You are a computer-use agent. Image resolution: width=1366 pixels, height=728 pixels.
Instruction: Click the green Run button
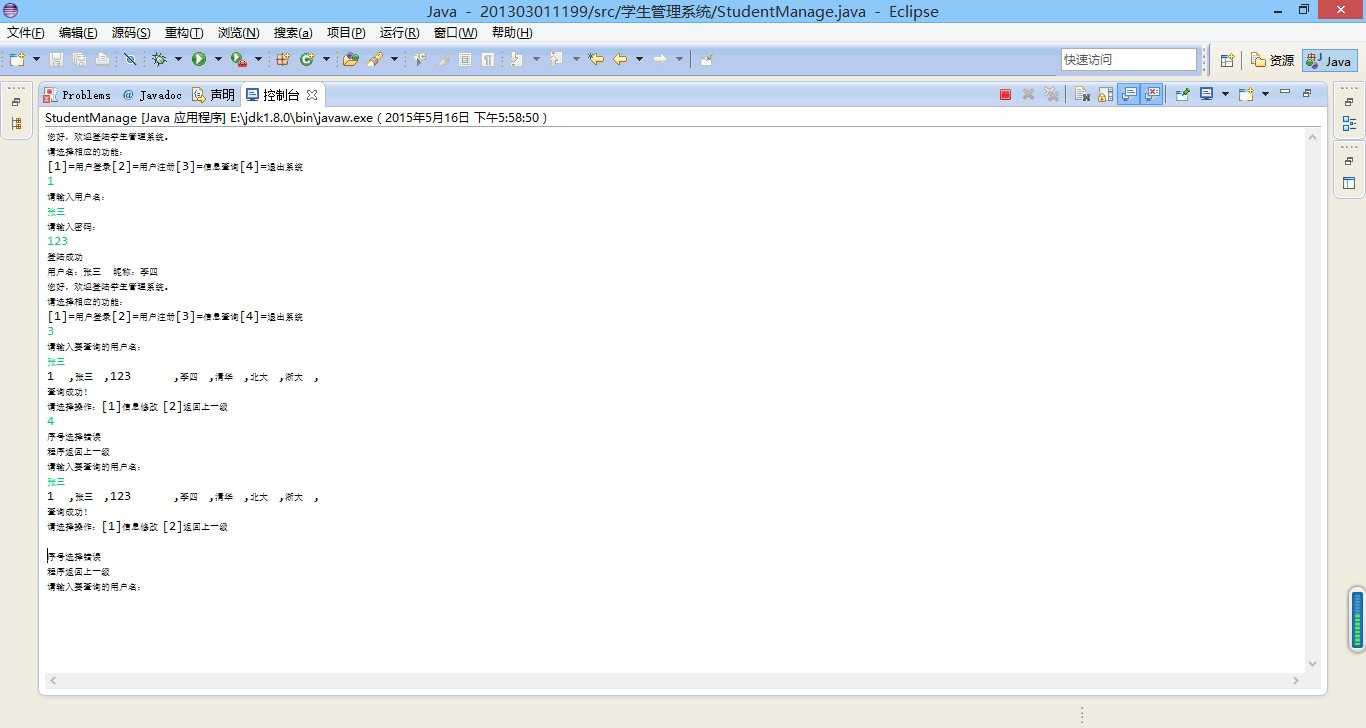click(x=199, y=60)
